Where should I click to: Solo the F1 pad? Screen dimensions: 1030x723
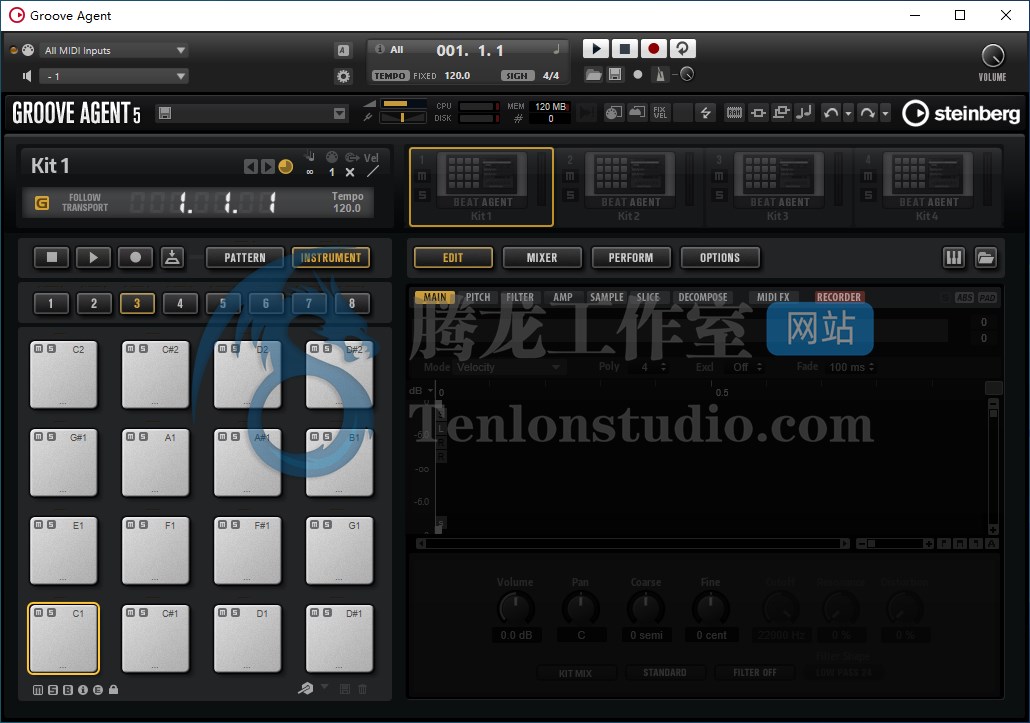pyautogui.click(x=143, y=525)
